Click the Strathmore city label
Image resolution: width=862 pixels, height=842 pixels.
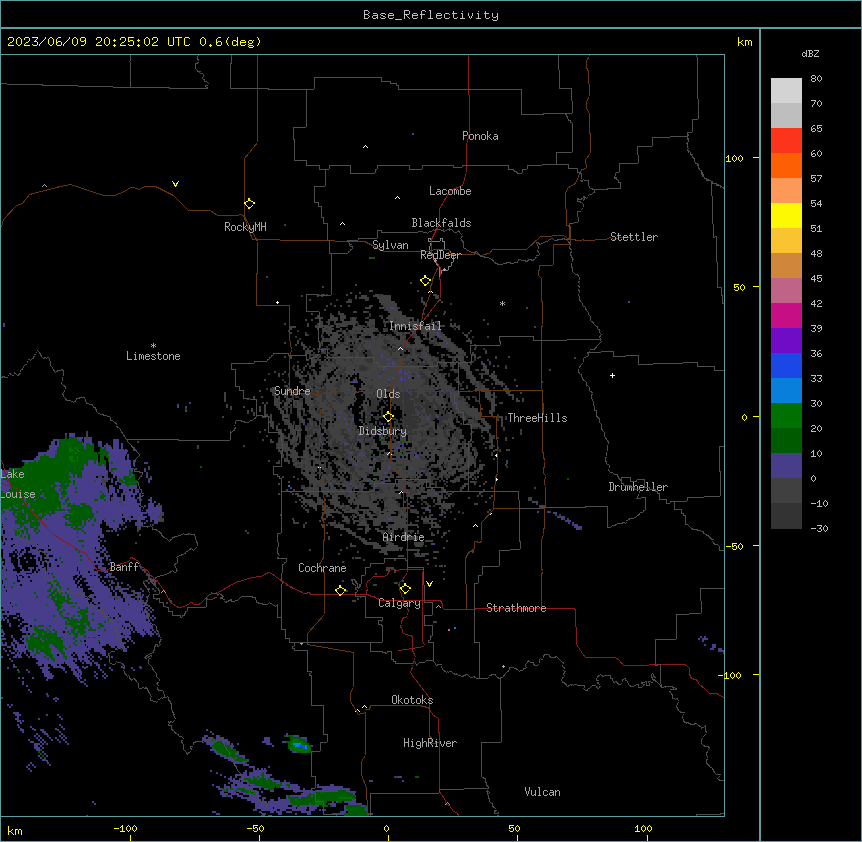click(516, 608)
